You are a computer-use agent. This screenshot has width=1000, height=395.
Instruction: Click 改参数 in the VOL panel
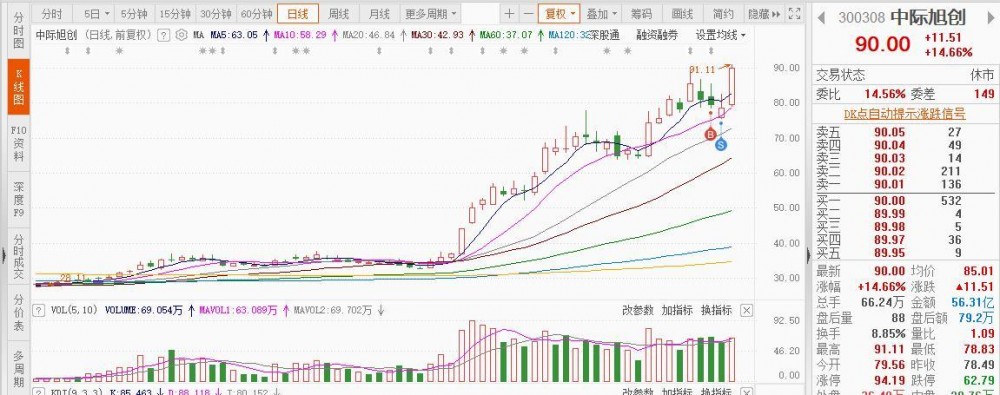coord(638,310)
